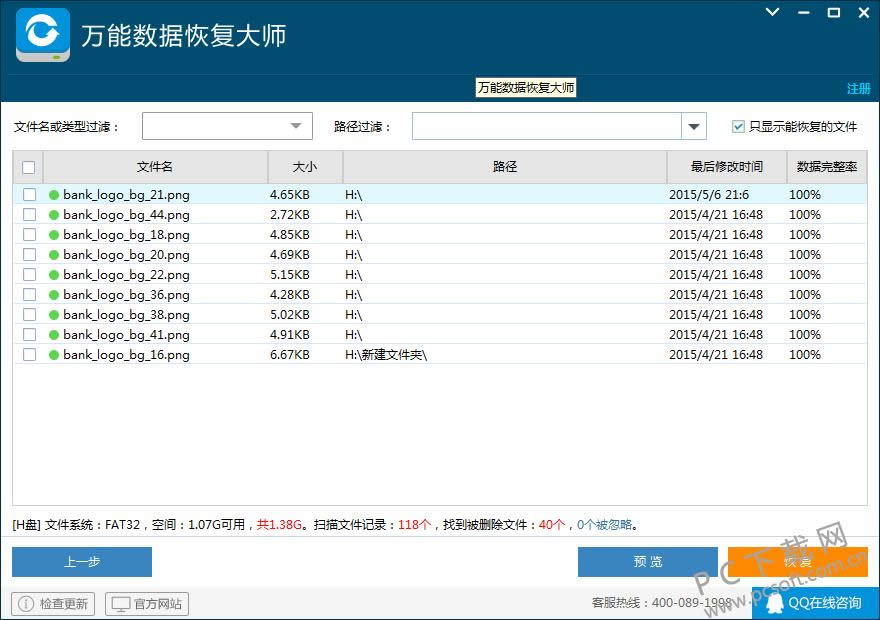Click the size value 4.91KB
880x620 pixels.
click(x=290, y=335)
